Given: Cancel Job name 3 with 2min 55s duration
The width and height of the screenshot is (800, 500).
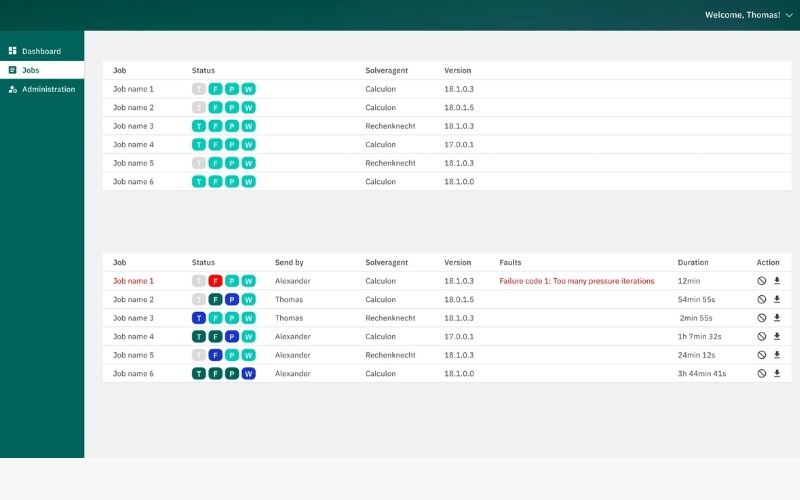Looking at the screenshot, I should pyautogui.click(x=761, y=318).
